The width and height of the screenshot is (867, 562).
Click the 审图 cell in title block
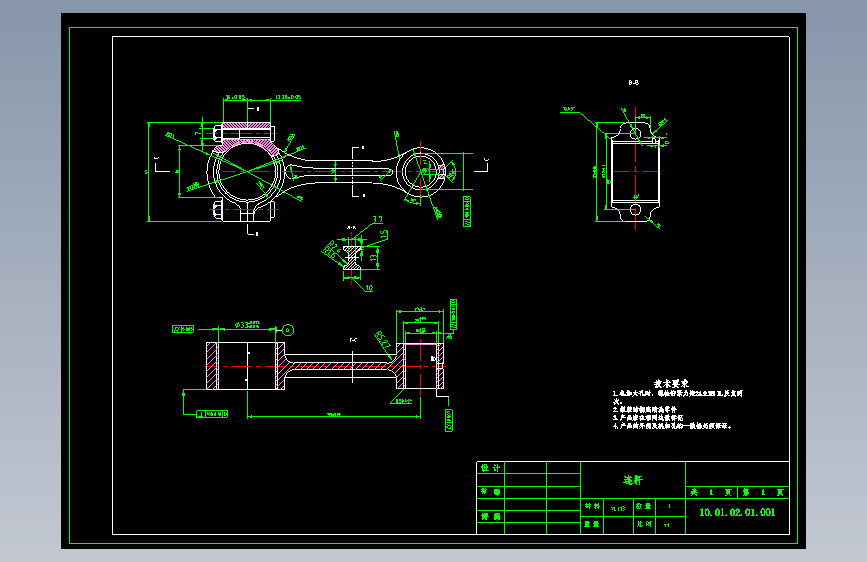[490, 517]
